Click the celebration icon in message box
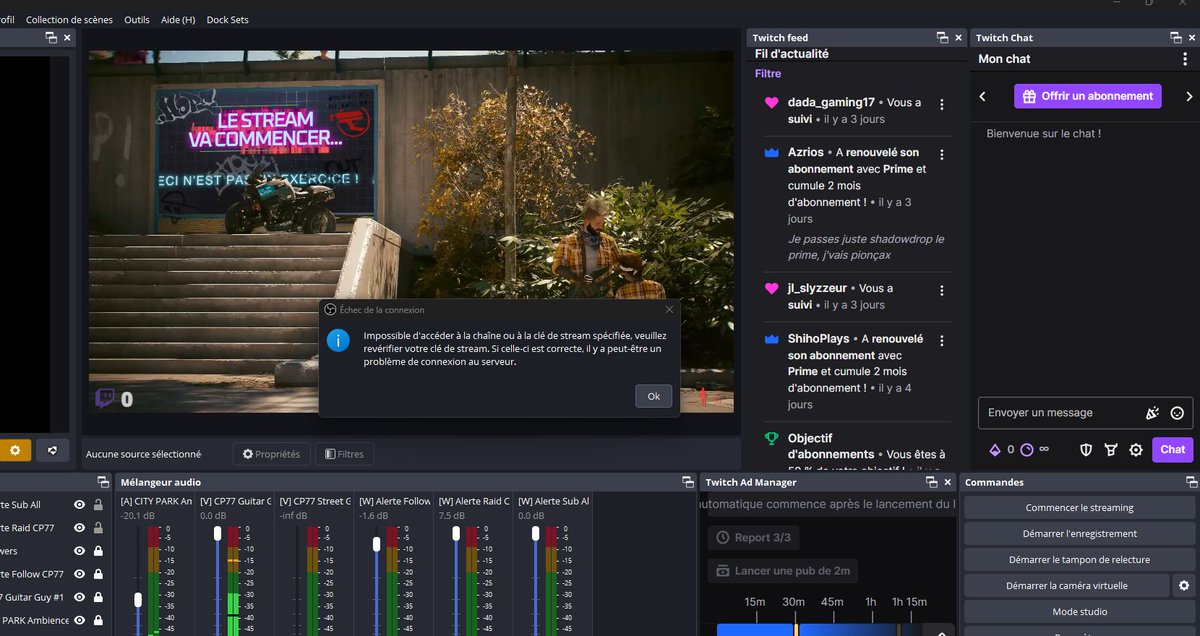This screenshot has width=1200, height=636. point(1152,413)
